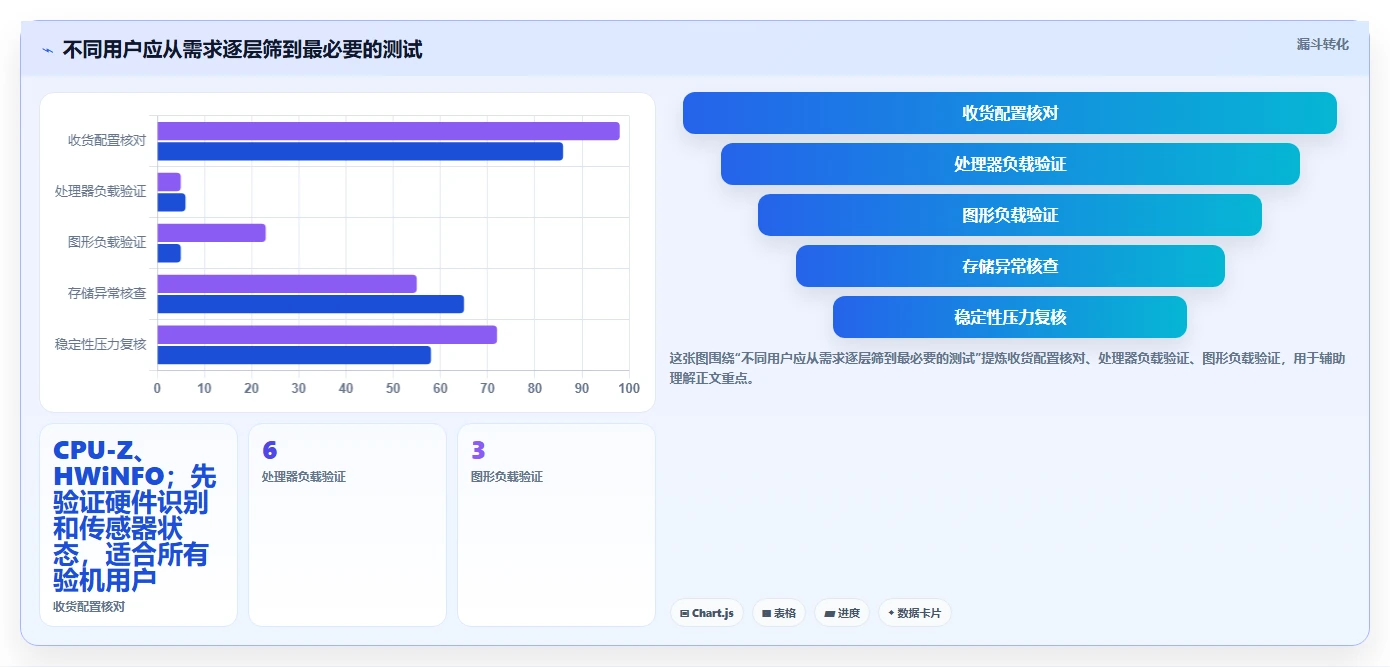Click the chart axis label 存储异常核查
This screenshot has width=1390, height=667.
click(x=107, y=293)
